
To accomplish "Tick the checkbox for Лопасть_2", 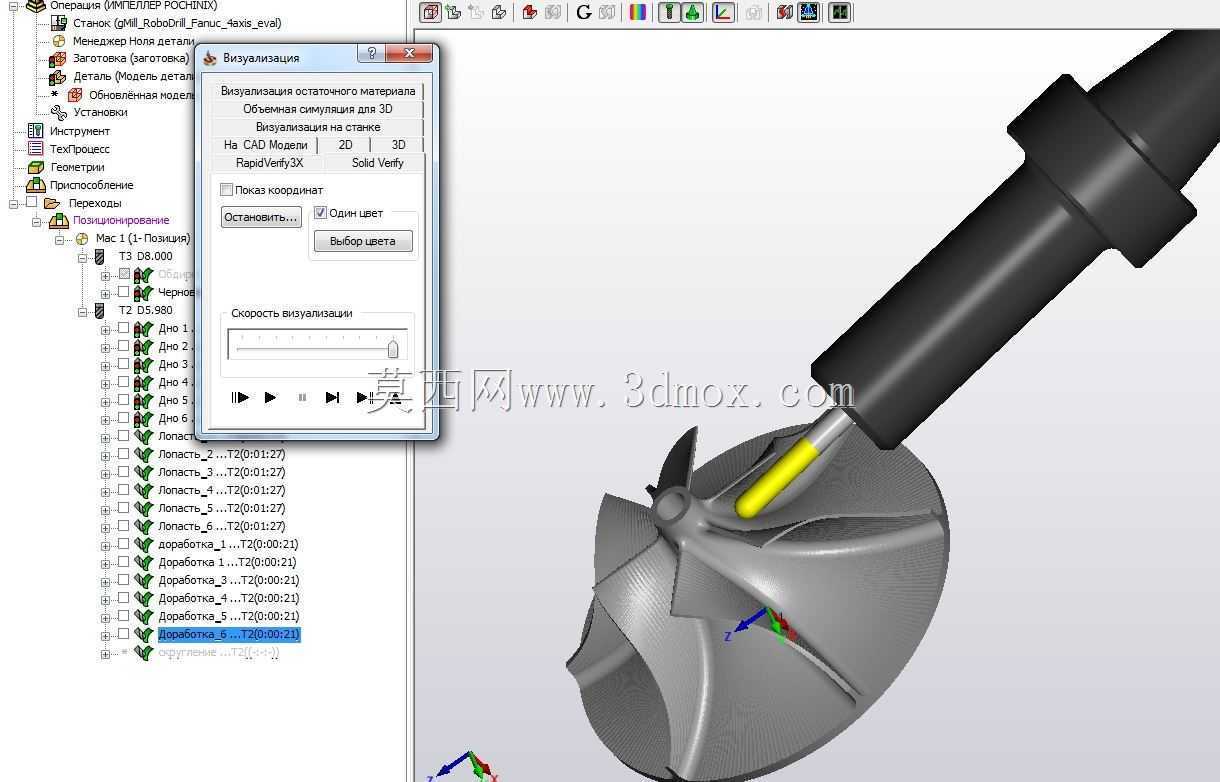I will pyautogui.click(x=123, y=454).
